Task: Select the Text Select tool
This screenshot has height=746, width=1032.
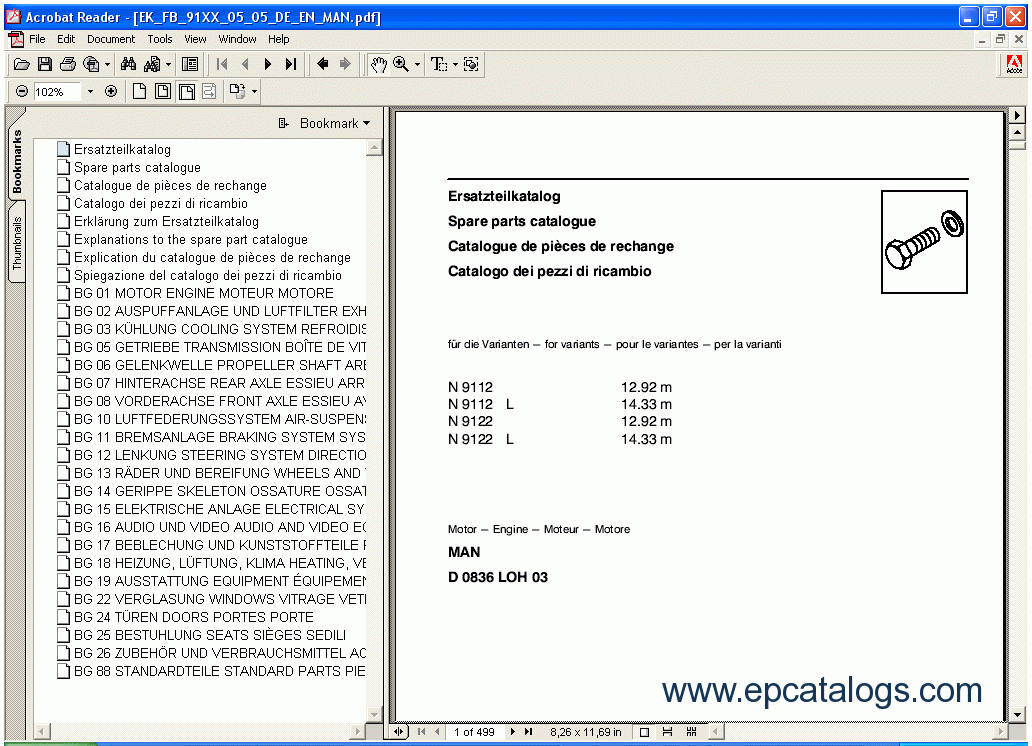Action: pos(438,65)
